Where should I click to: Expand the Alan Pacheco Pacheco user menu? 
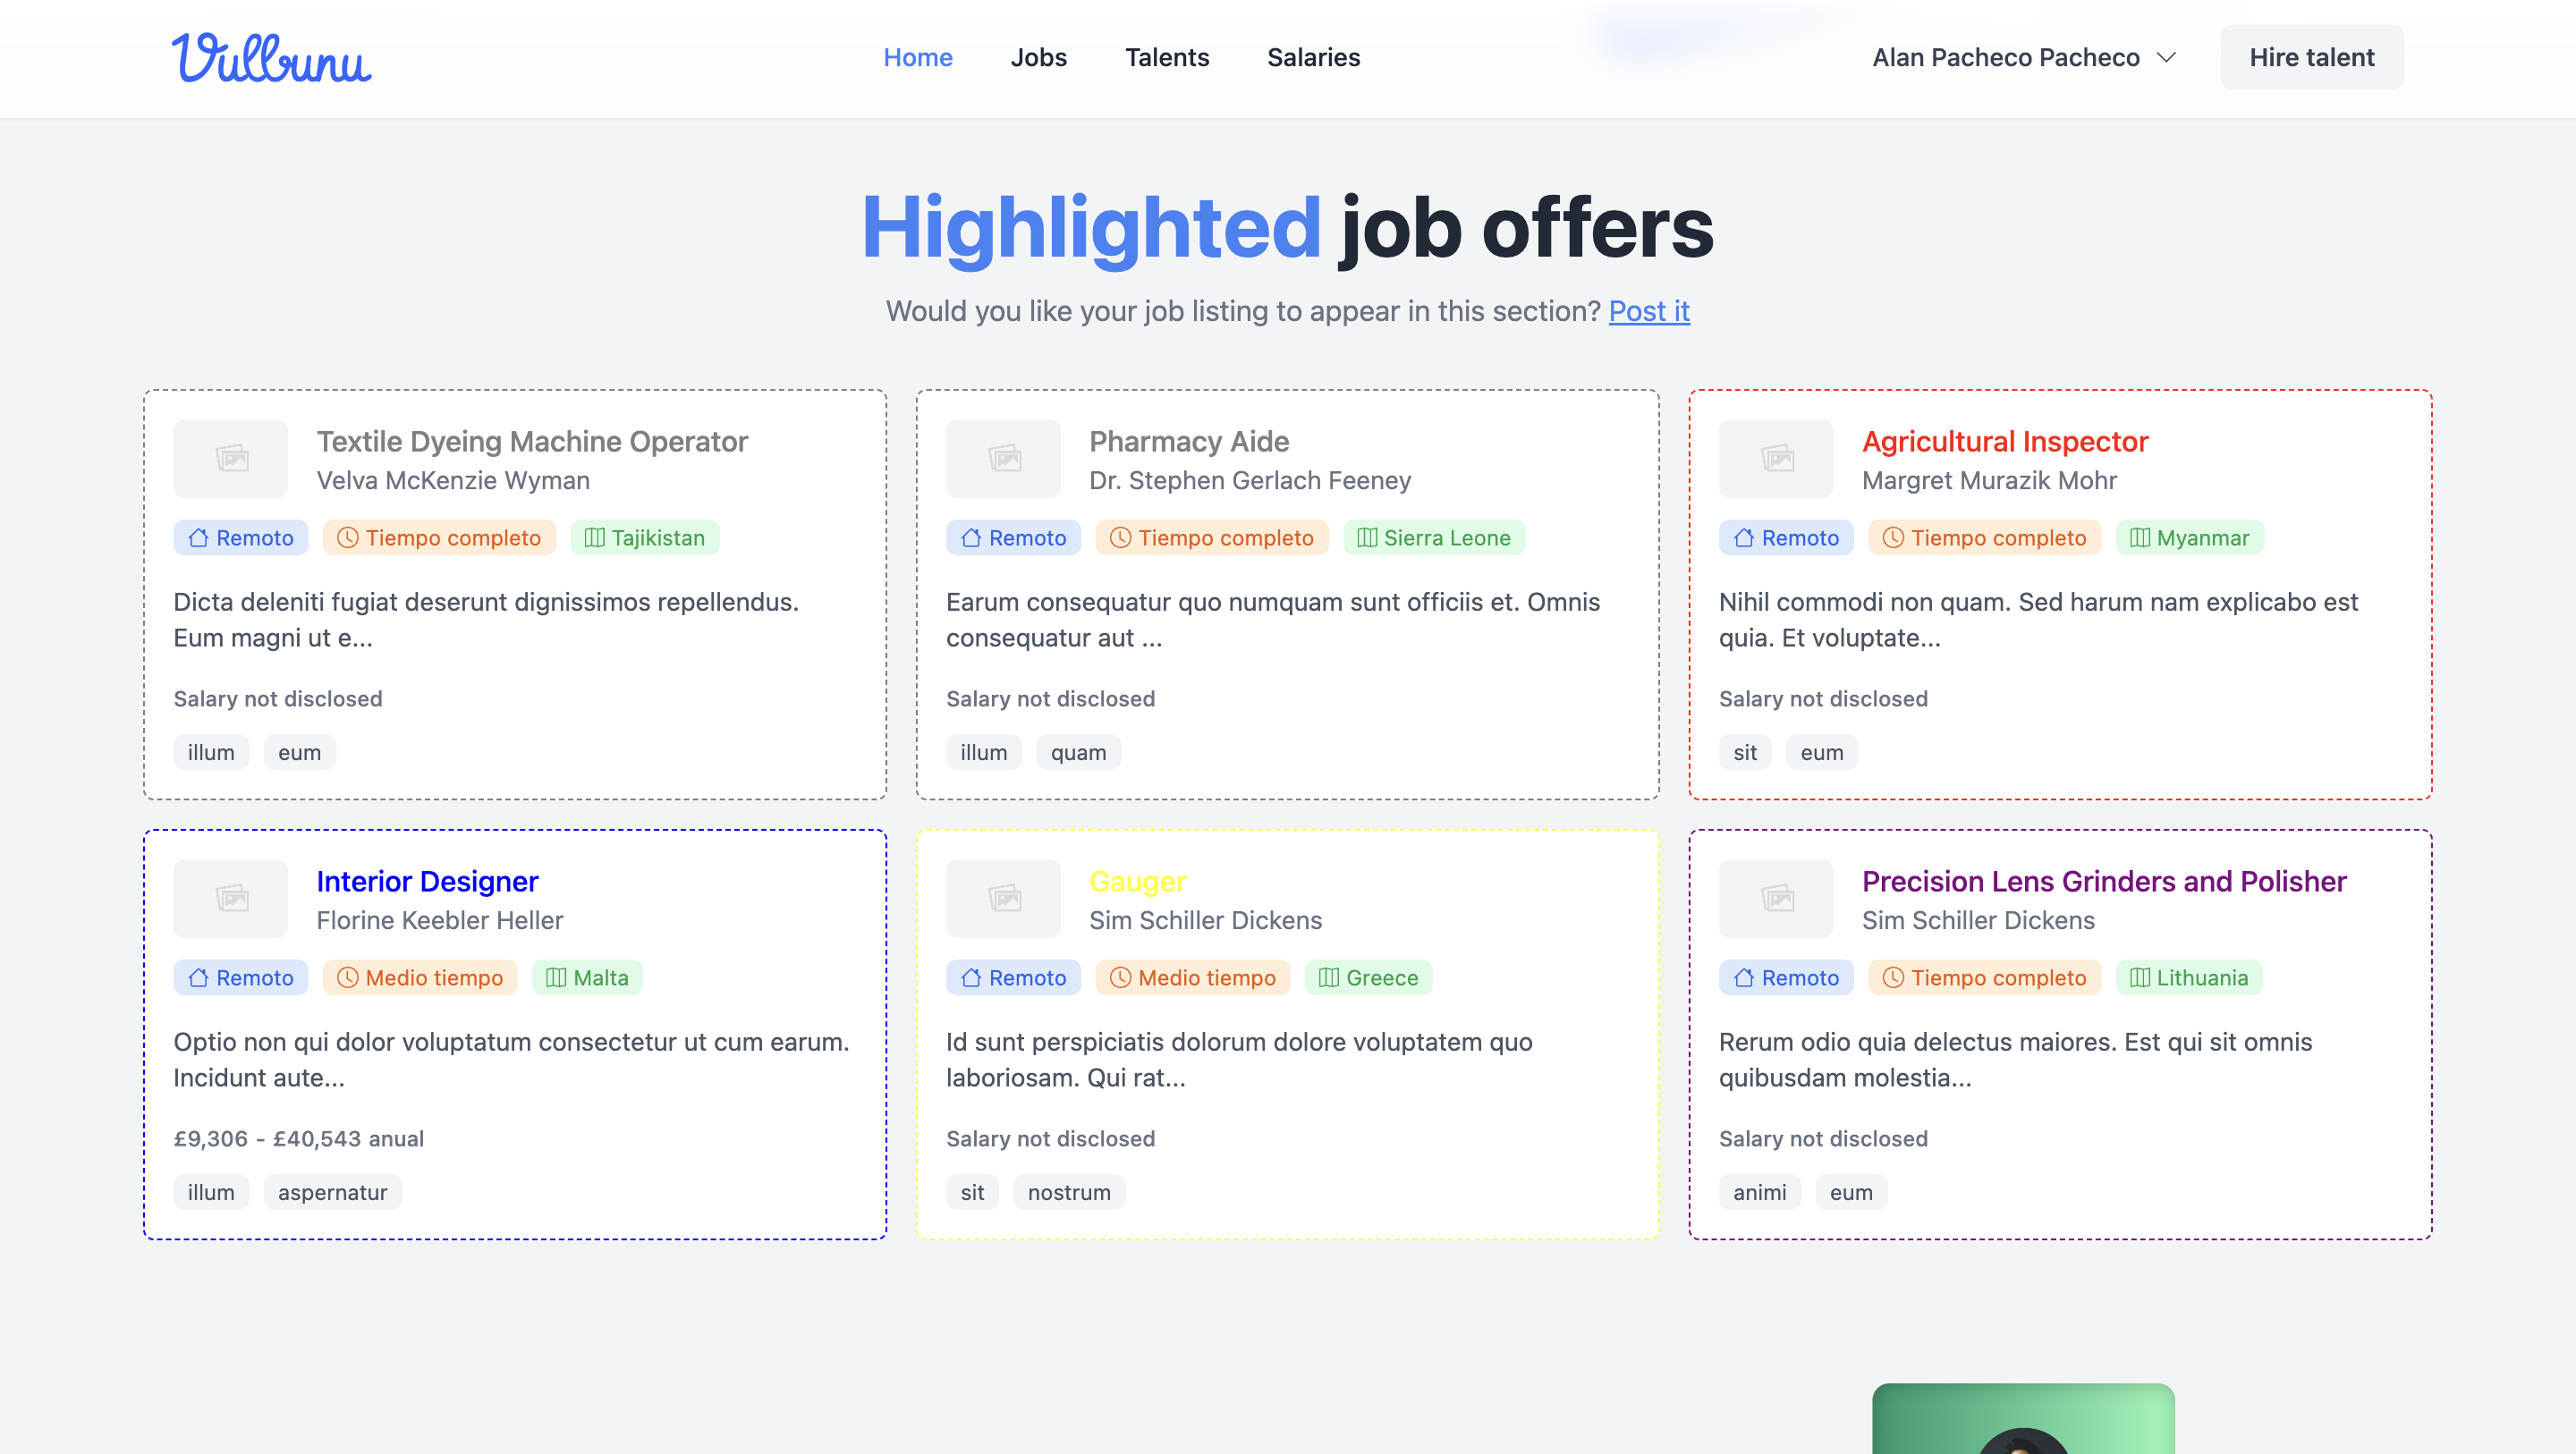(x=2023, y=57)
